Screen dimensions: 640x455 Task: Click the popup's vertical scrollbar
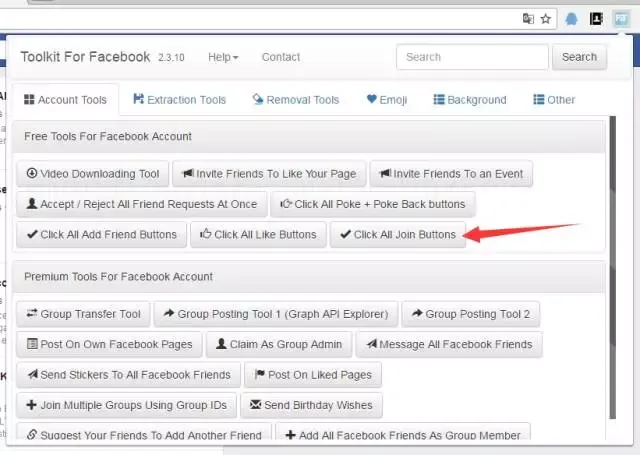612,268
